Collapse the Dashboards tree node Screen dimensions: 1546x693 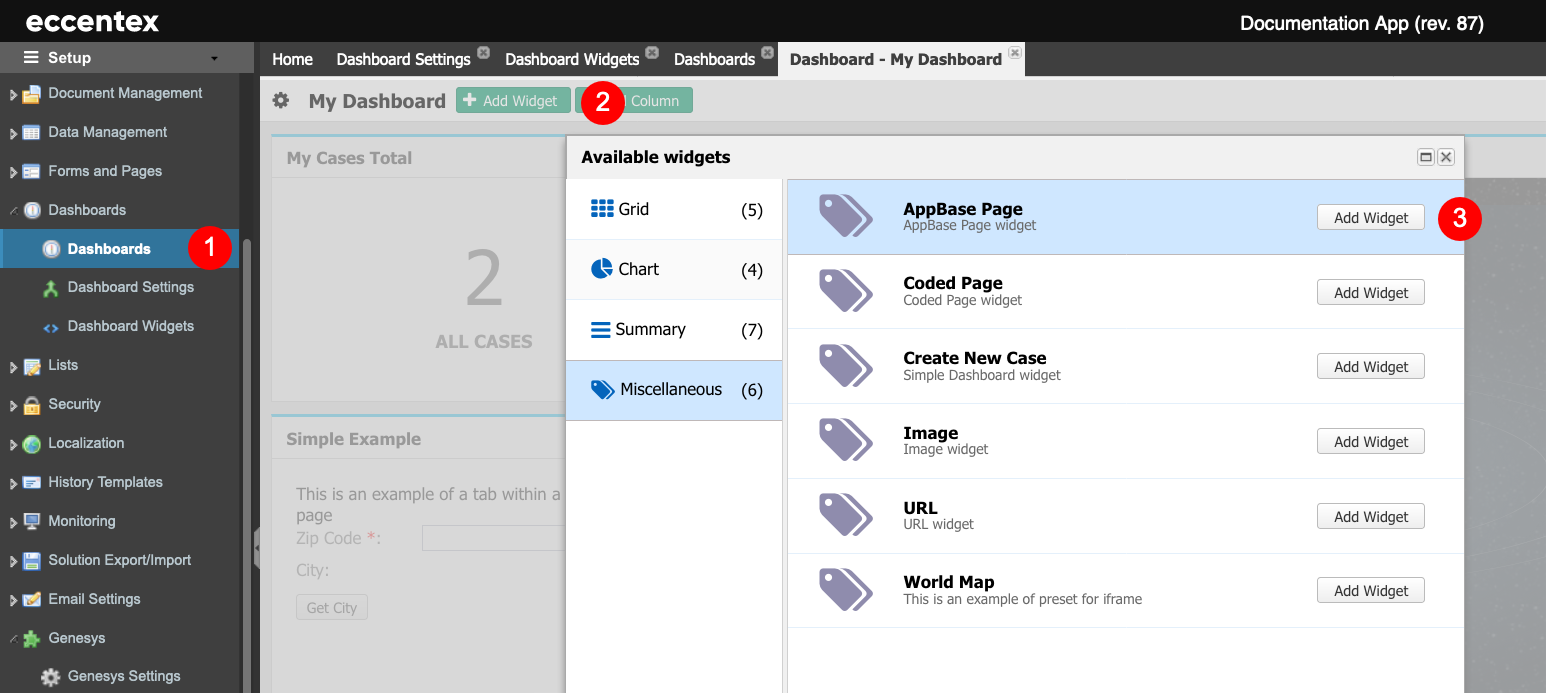tap(13, 211)
